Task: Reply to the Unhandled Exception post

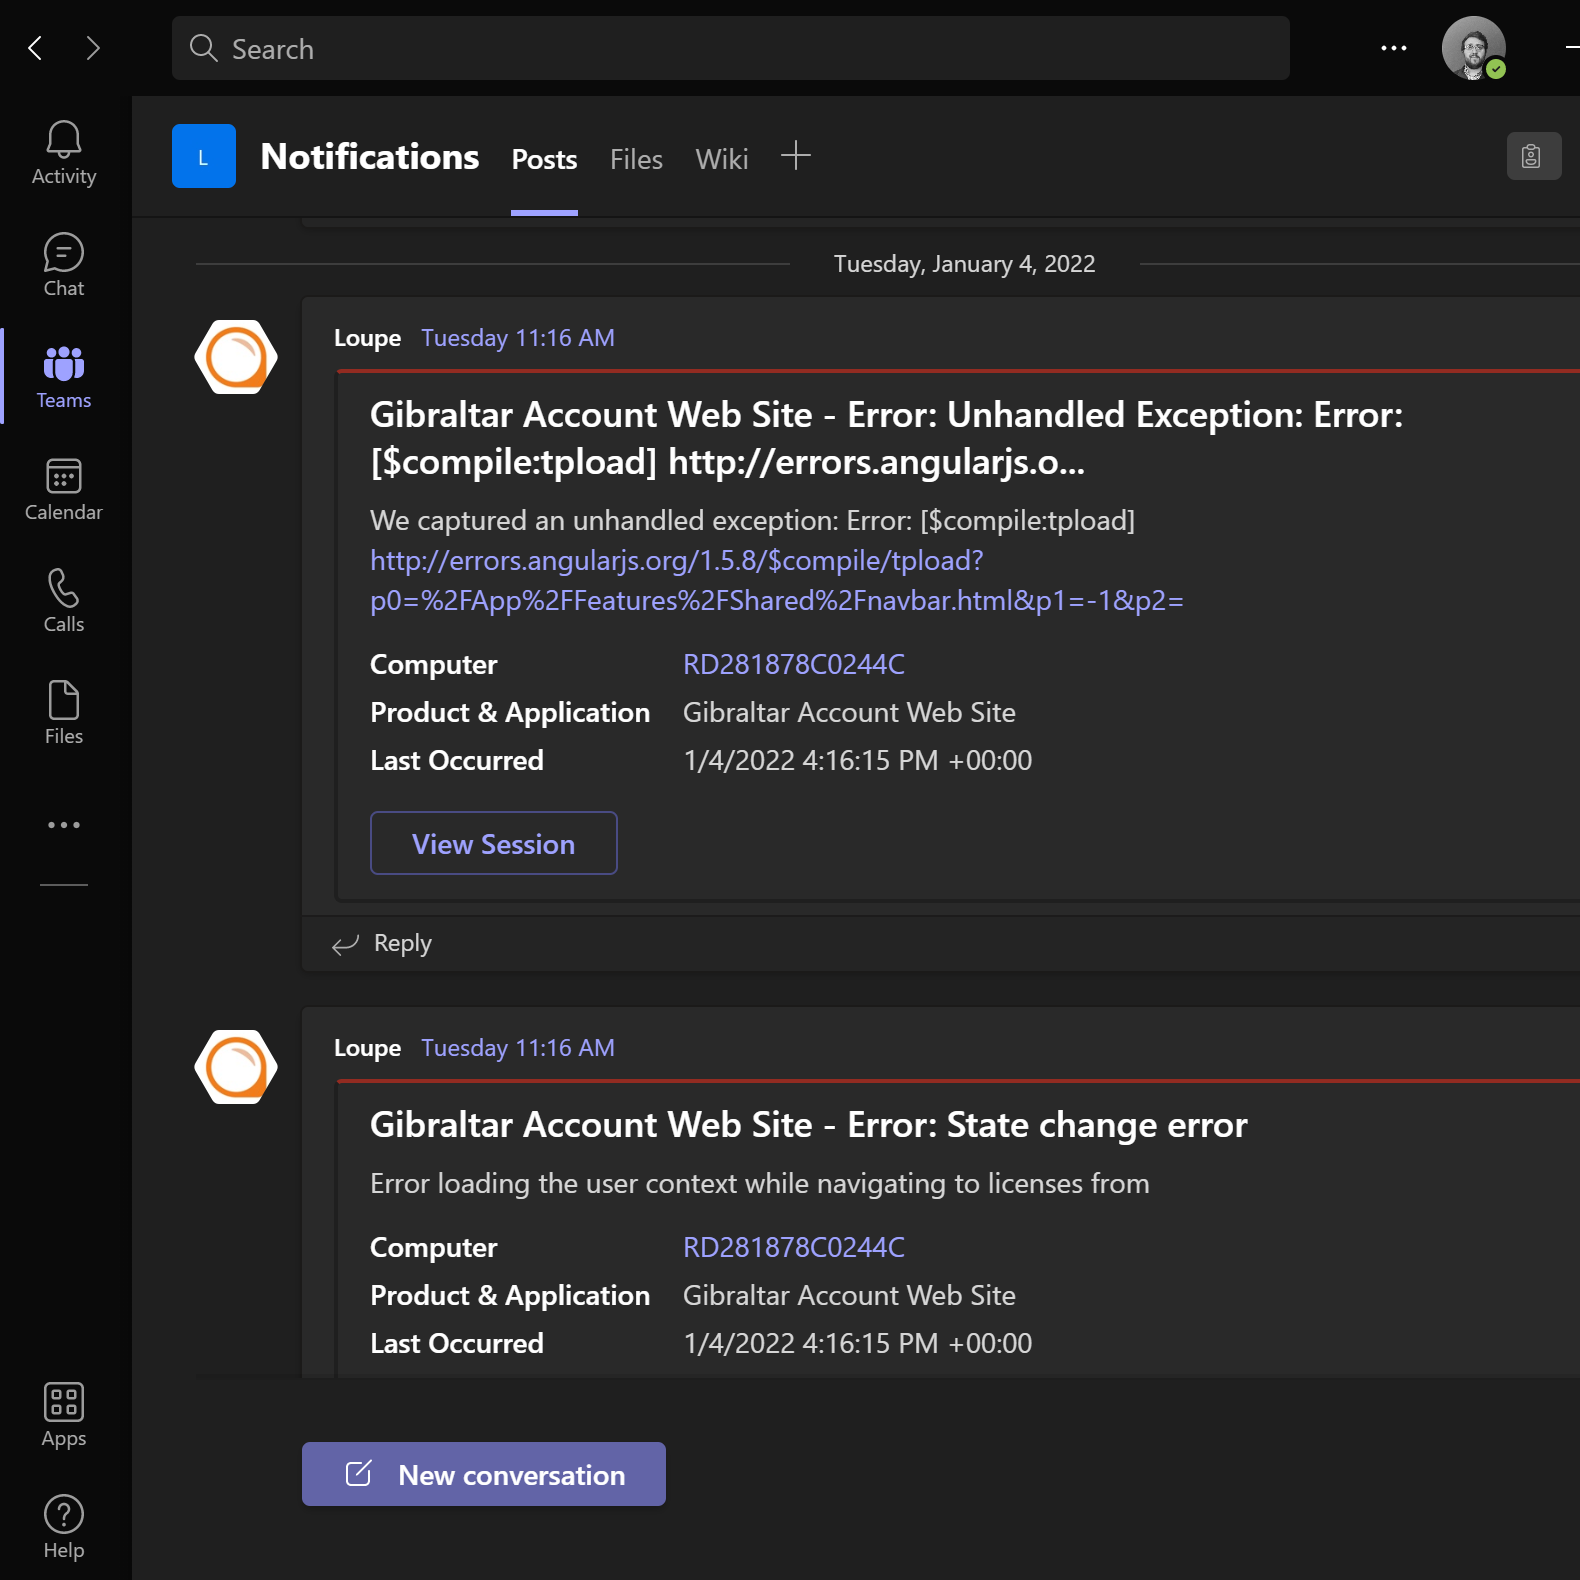Action: click(383, 943)
